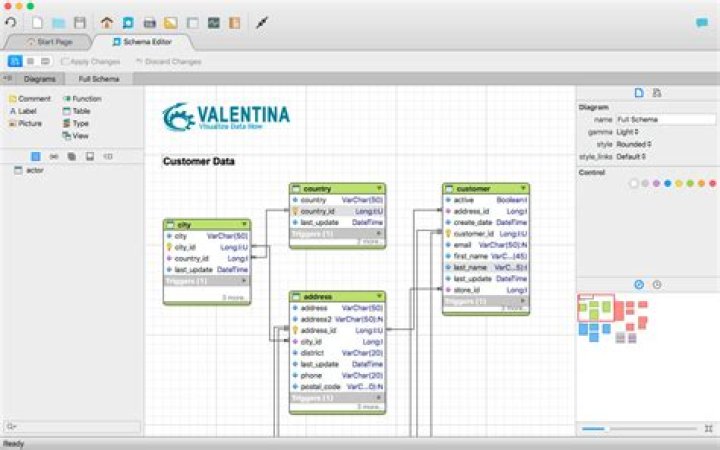Click the search field at bottom left
720x450 pixels.
pyautogui.click(x=72, y=427)
